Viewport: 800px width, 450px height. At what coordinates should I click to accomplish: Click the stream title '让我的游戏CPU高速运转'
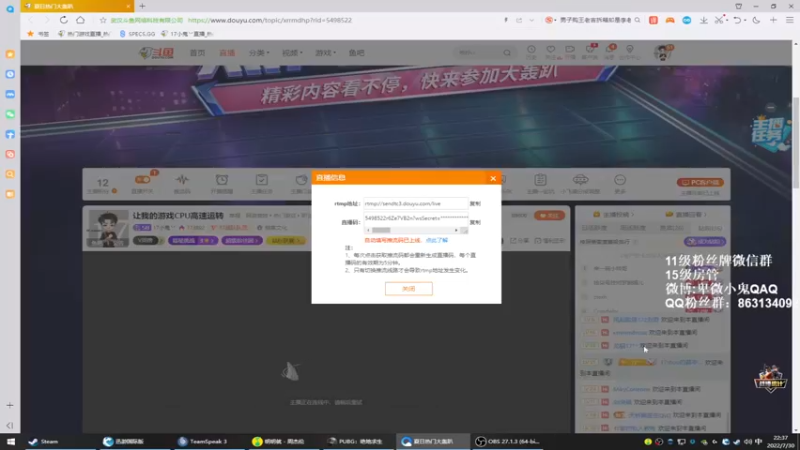pos(178,216)
